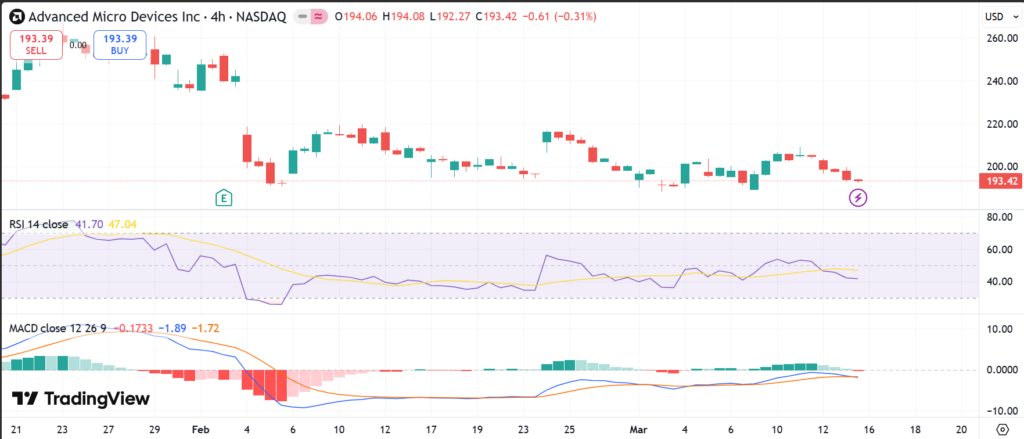This screenshot has width=1024, height=439.
Task: Select the RSI 14 close indicator legend
Action: (x=39, y=225)
